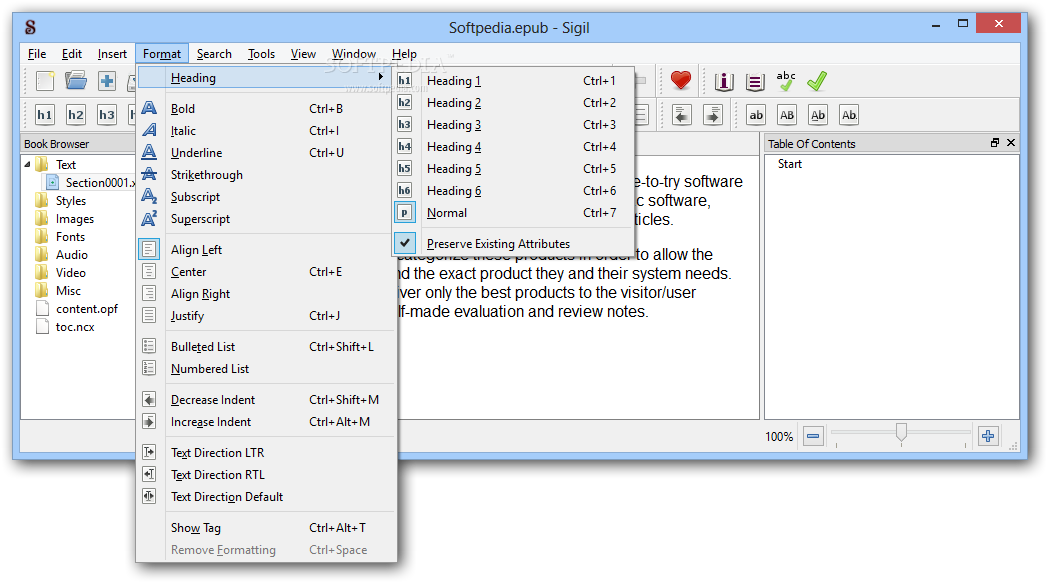Collapse the Text folder in Book Browser
The width and height of the screenshot is (1048, 583).
coord(27,164)
